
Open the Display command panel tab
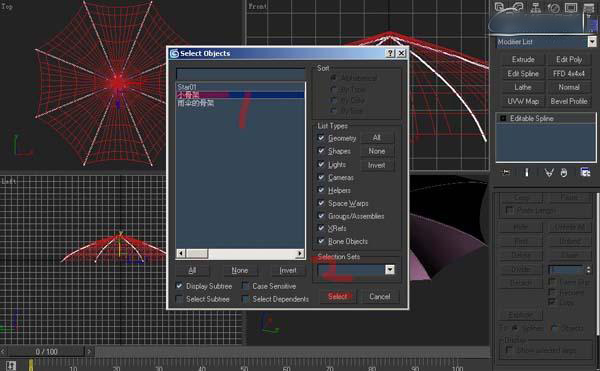click(571, 8)
